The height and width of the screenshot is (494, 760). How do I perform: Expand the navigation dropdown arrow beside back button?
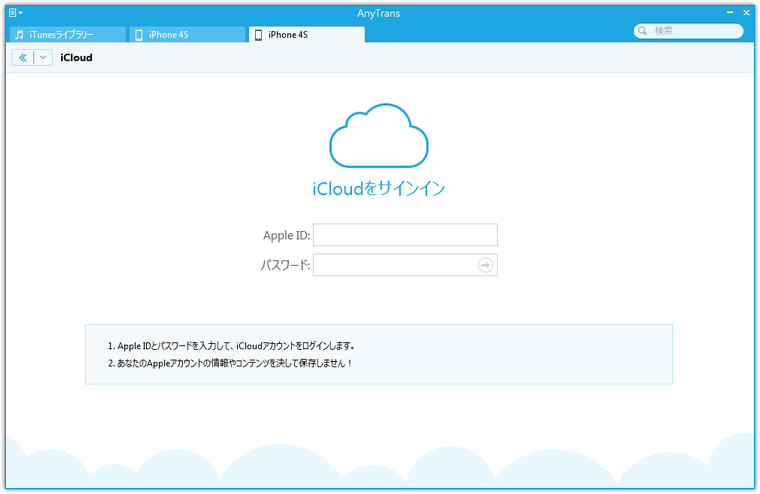(43, 58)
